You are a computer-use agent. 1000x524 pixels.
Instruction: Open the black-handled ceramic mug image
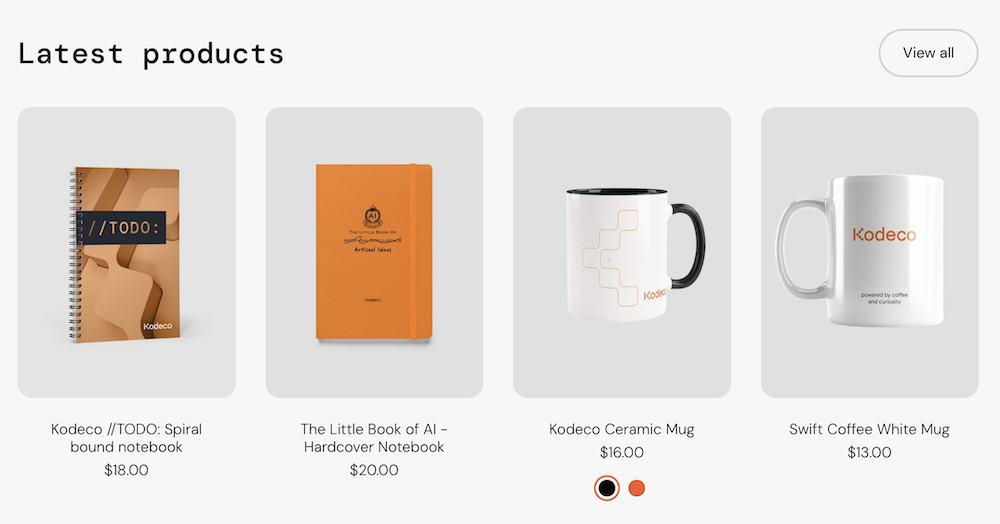[x=622, y=252]
